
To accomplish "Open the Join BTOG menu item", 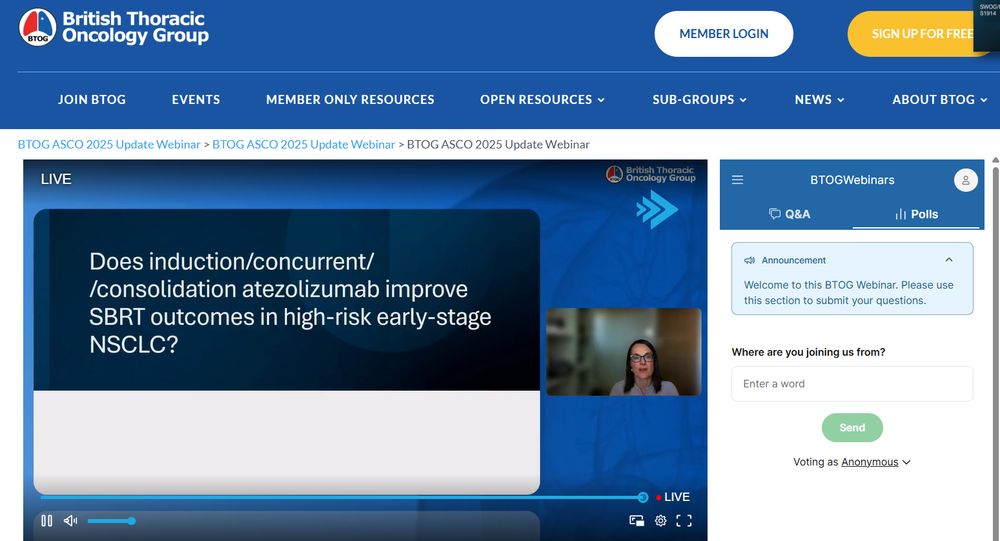I will click(x=92, y=100).
